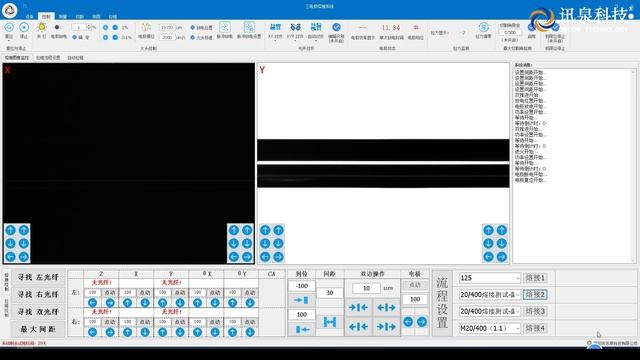Viewport: 640px width, 360px height.
Task: Click 右 row Z-axis right arrow
Action: (110, 332)
